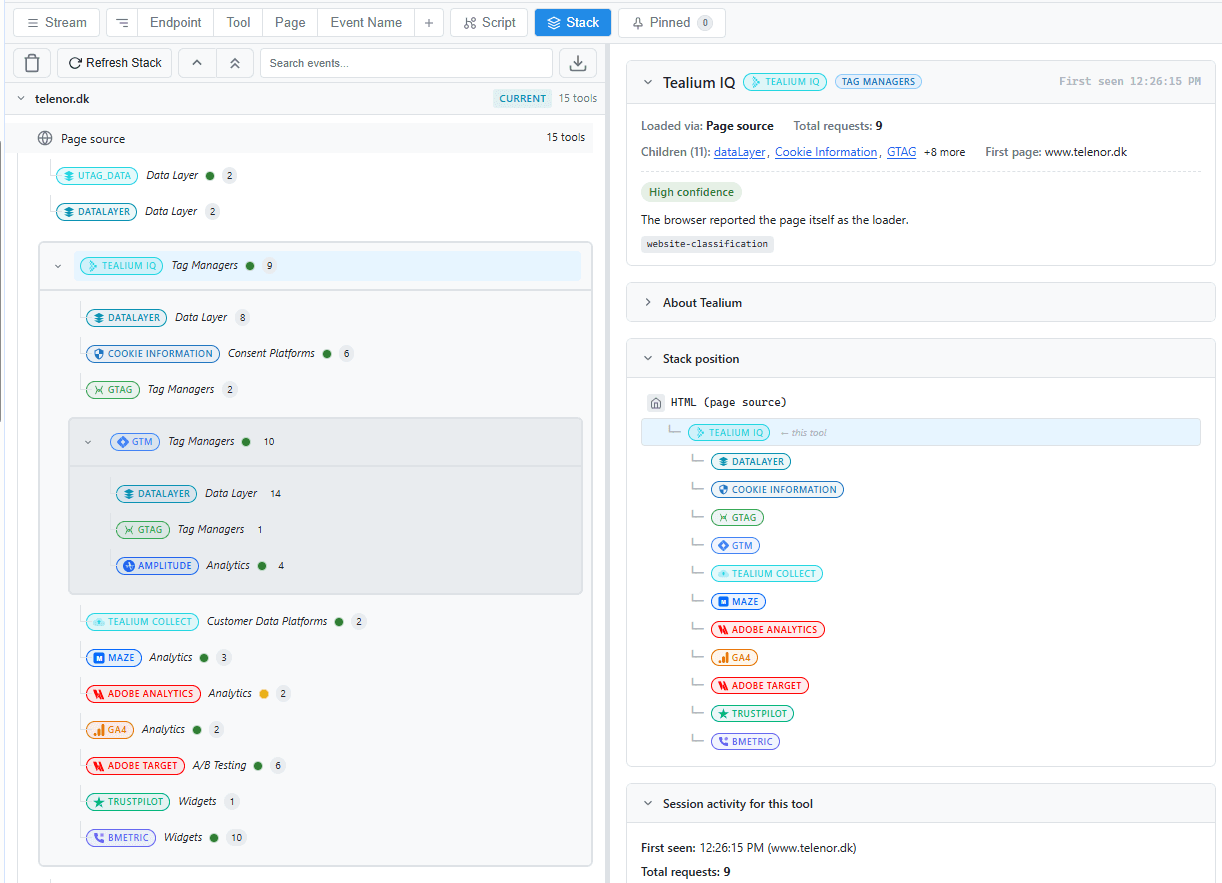Select the MAZE badge in the left tree
The height and width of the screenshot is (883, 1222).
113,658
